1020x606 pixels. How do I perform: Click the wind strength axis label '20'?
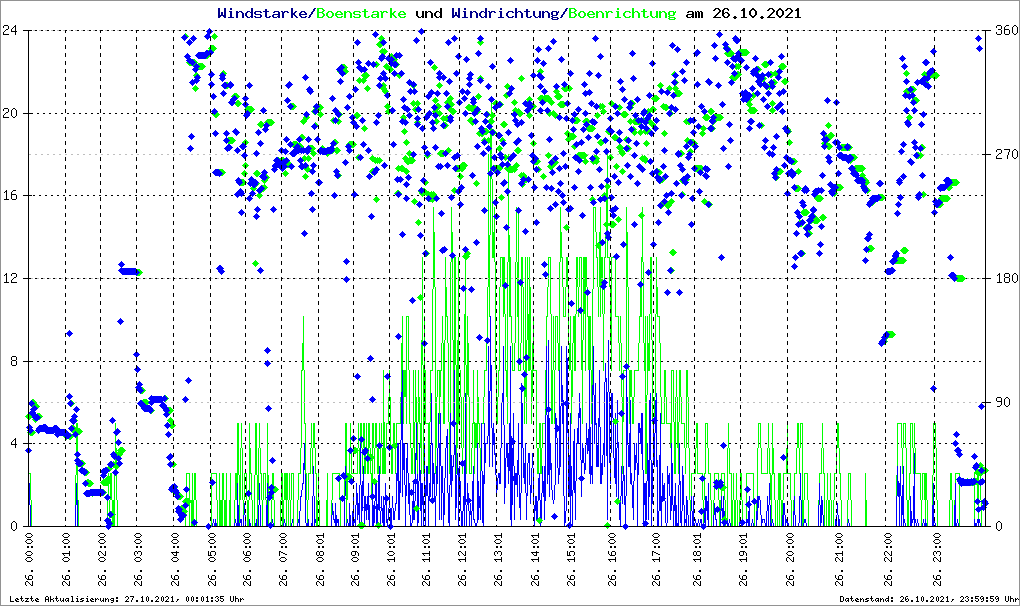pyautogui.click(x=10, y=113)
